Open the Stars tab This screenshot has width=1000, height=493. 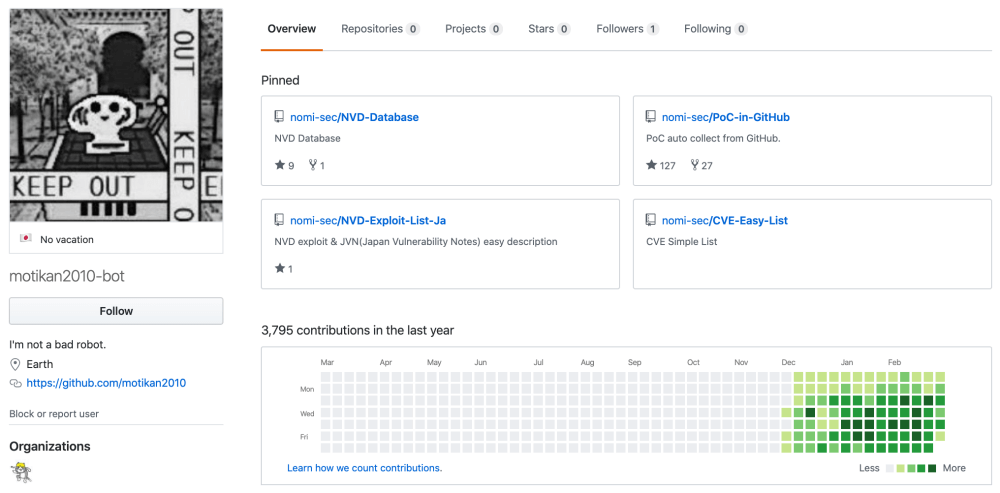pos(549,29)
